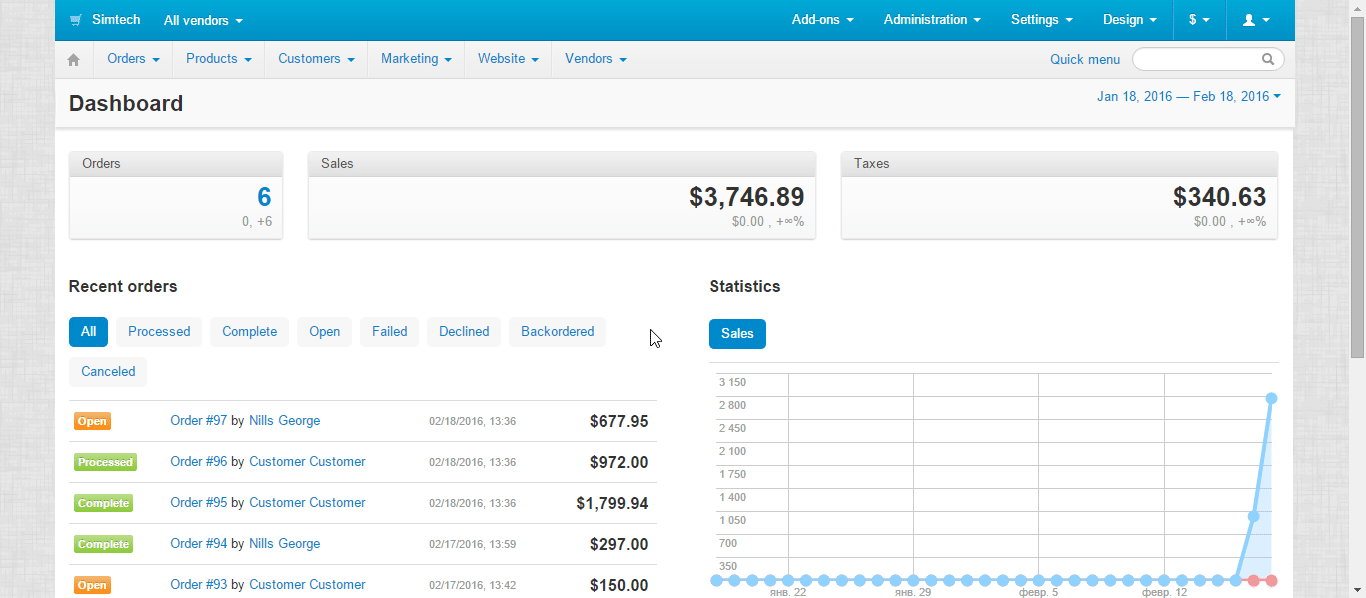Open the All vendors dropdown
Screen dimensions: 1366x598
[x=203, y=20]
